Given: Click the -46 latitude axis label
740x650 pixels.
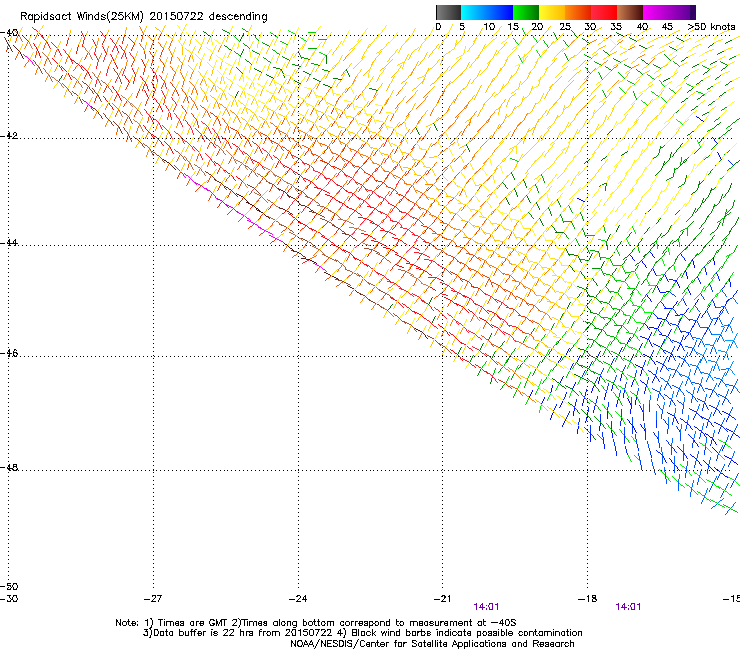Looking at the screenshot, I should (9, 354).
